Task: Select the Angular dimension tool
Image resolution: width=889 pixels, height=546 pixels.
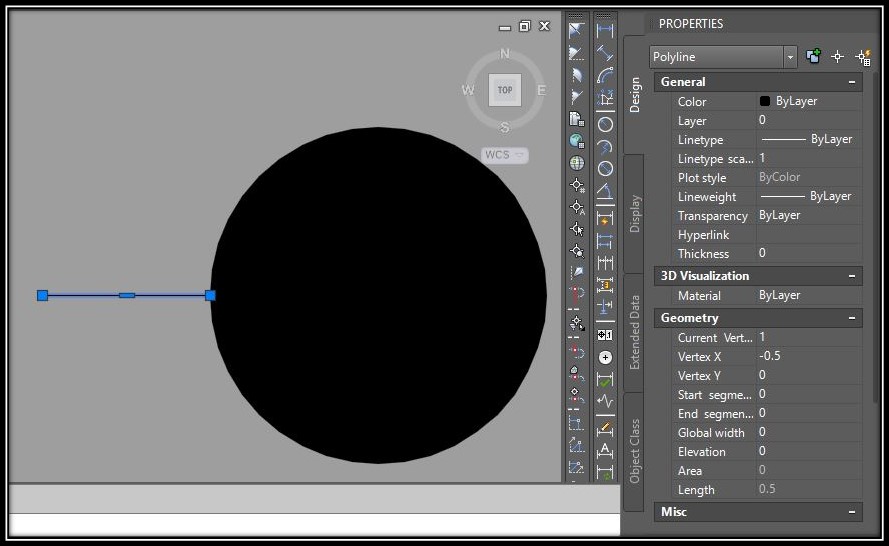Action: click(605, 192)
